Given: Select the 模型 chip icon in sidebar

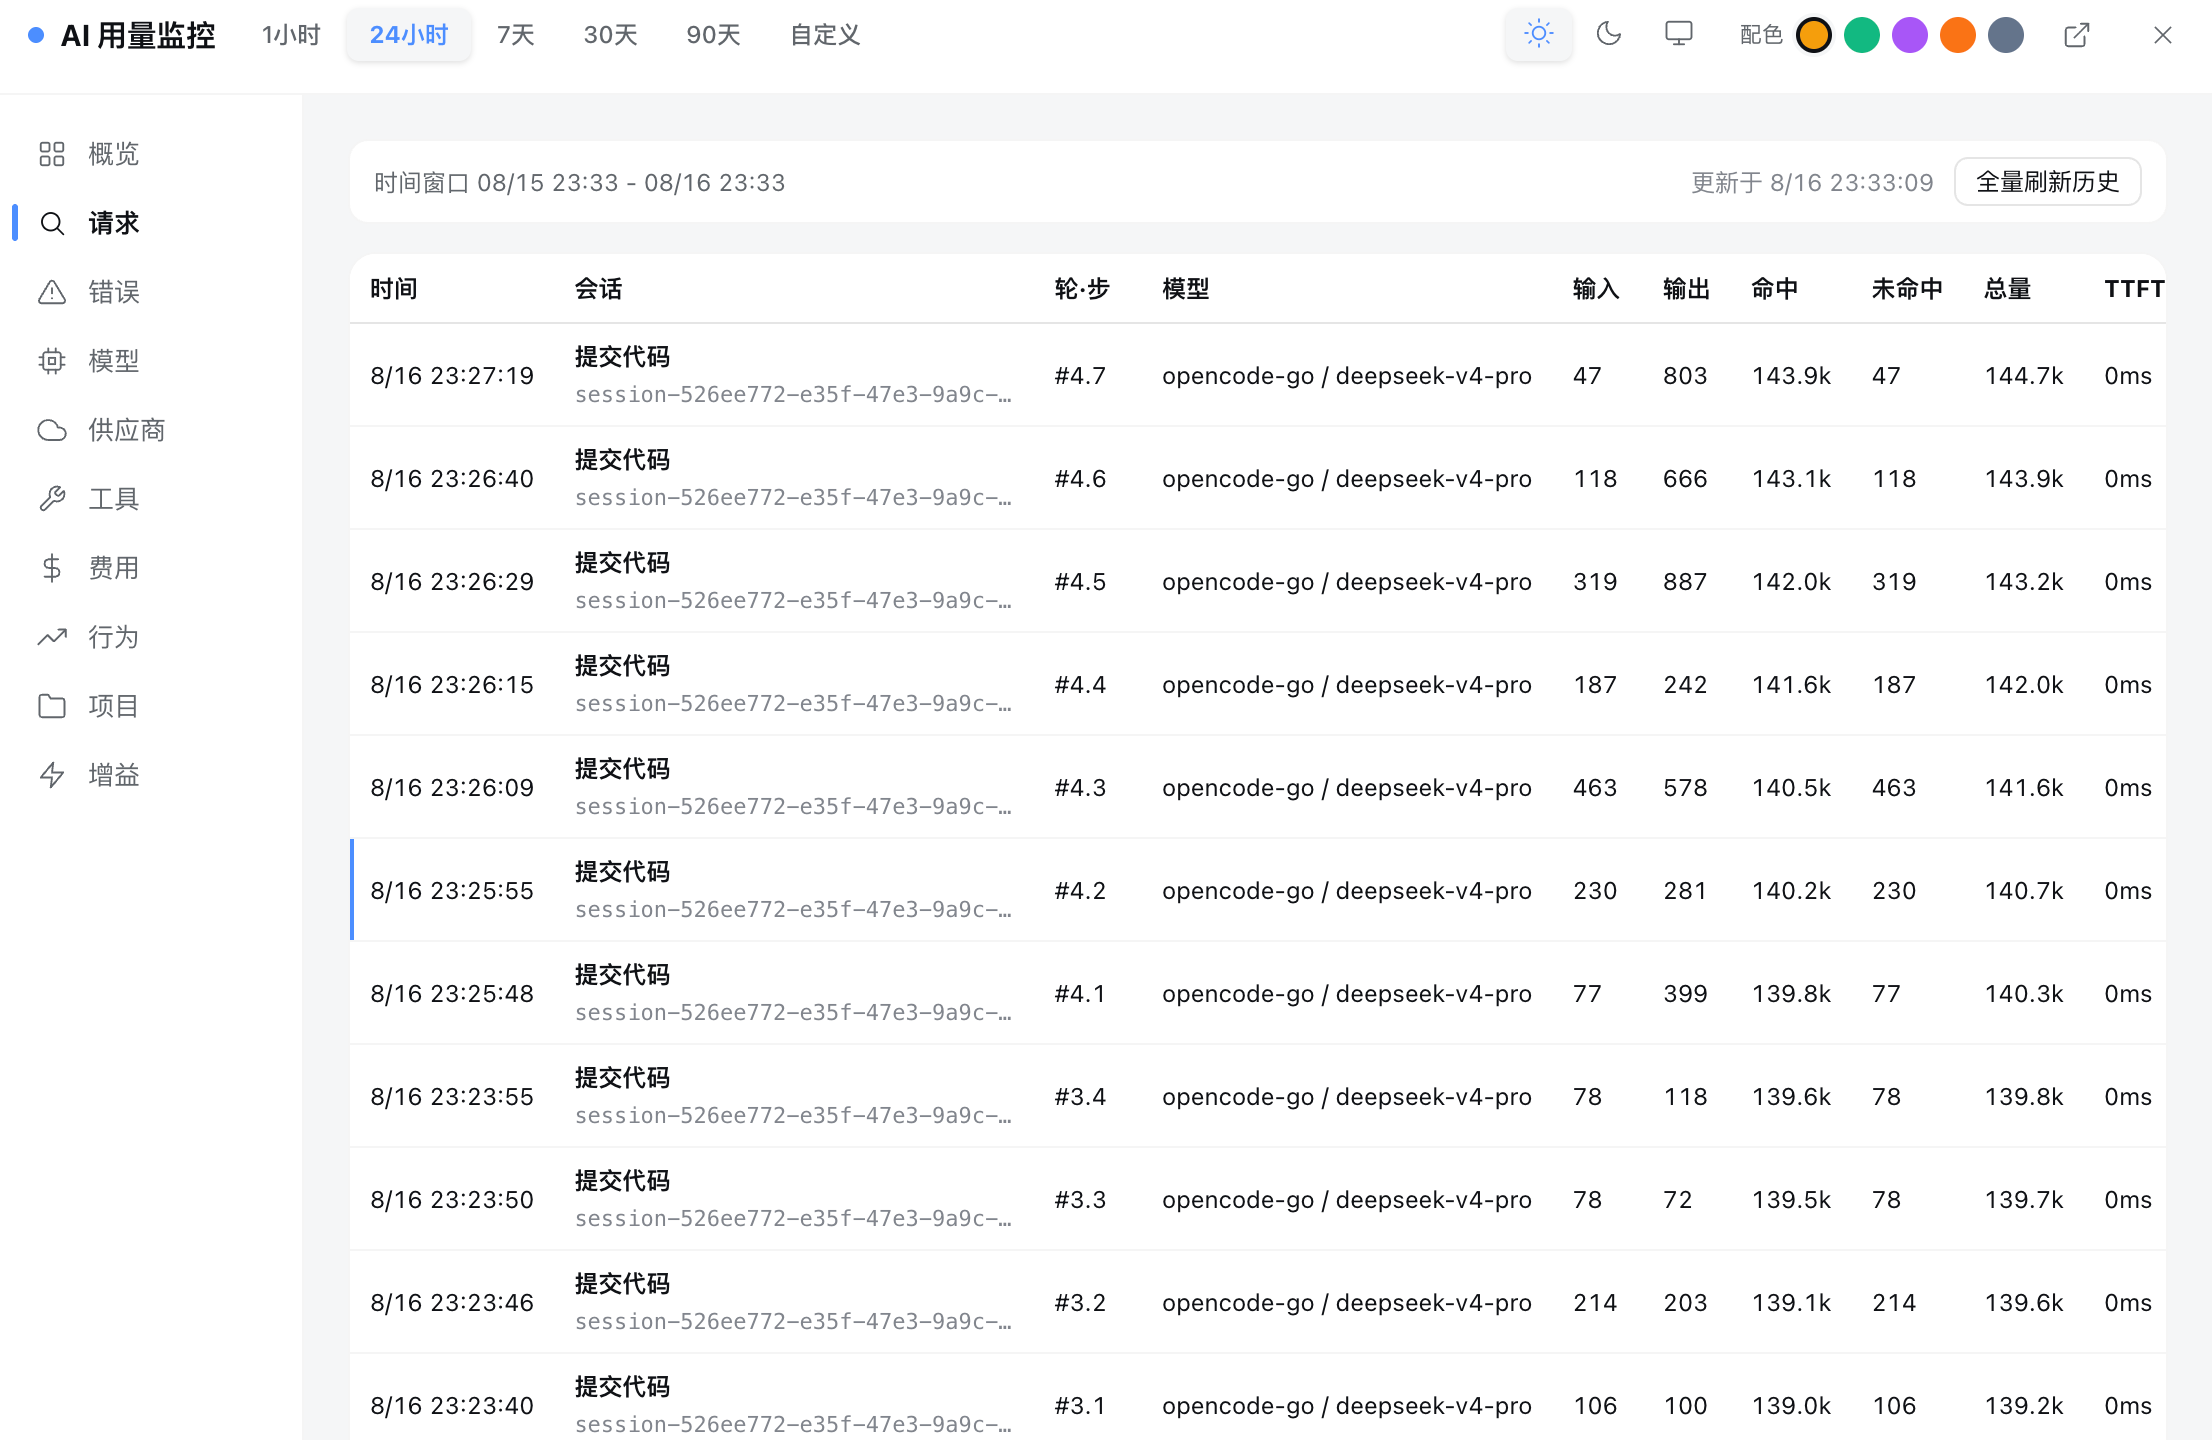Looking at the screenshot, I should tap(52, 361).
